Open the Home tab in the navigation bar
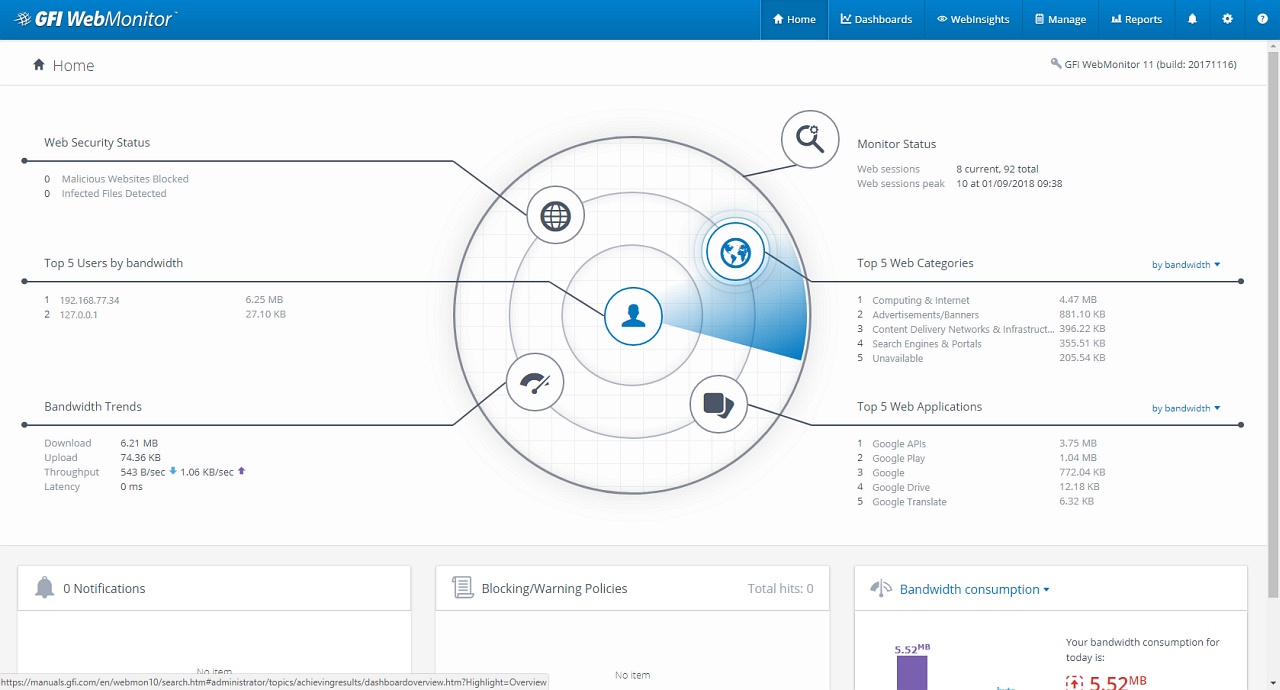This screenshot has width=1280, height=690. click(794, 19)
